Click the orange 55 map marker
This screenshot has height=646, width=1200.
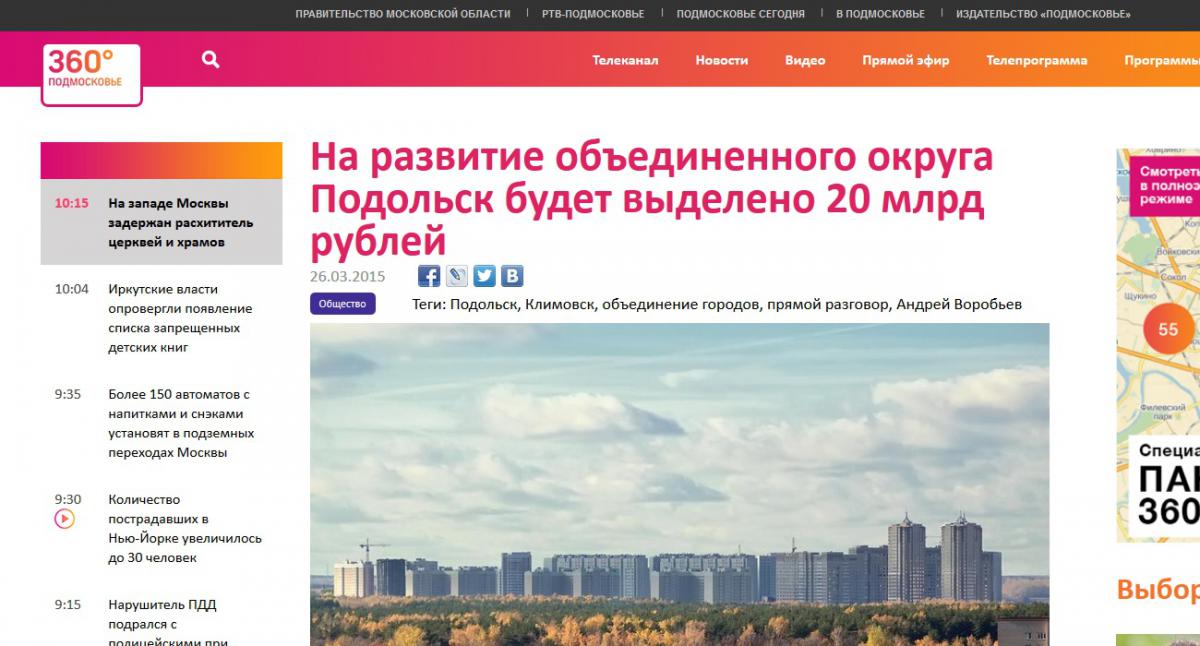tap(1167, 329)
